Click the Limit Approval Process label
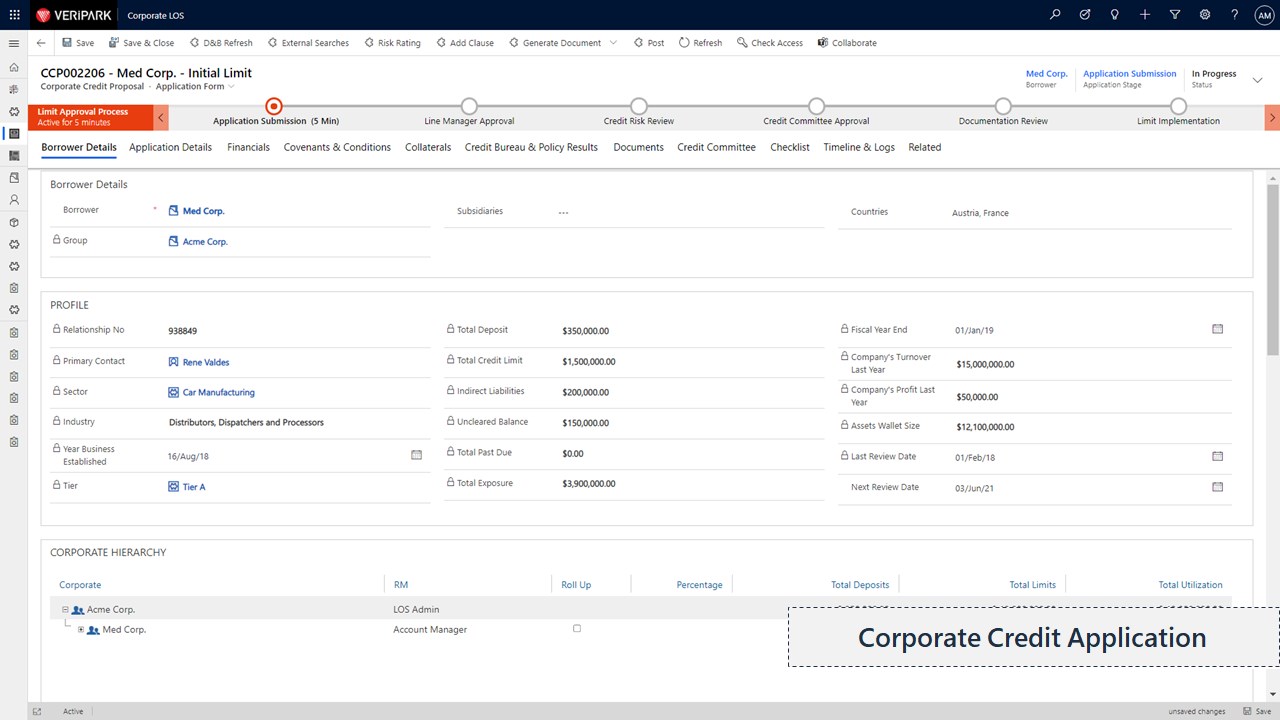This screenshot has width=1280, height=720. click(83, 112)
